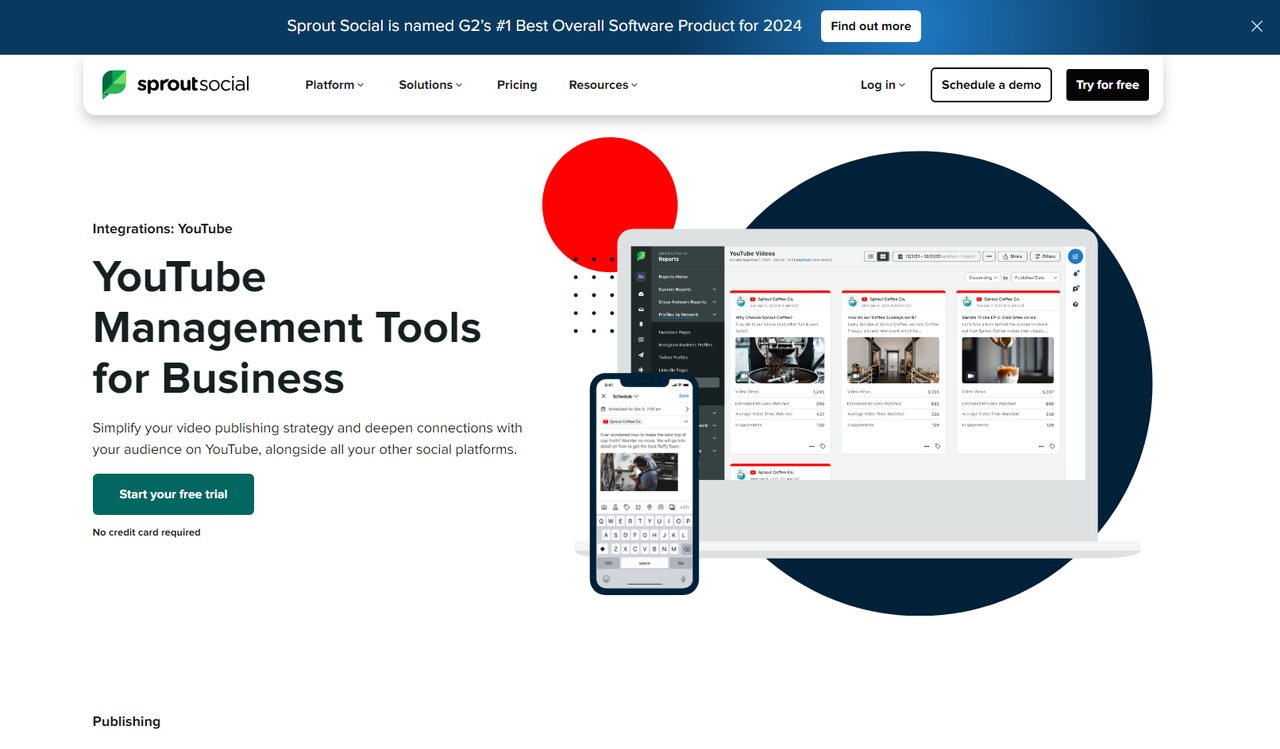Click the tag icon on the first video card
Image resolution: width=1280 pixels, height=749 pixels.
[x=822, y=446]
